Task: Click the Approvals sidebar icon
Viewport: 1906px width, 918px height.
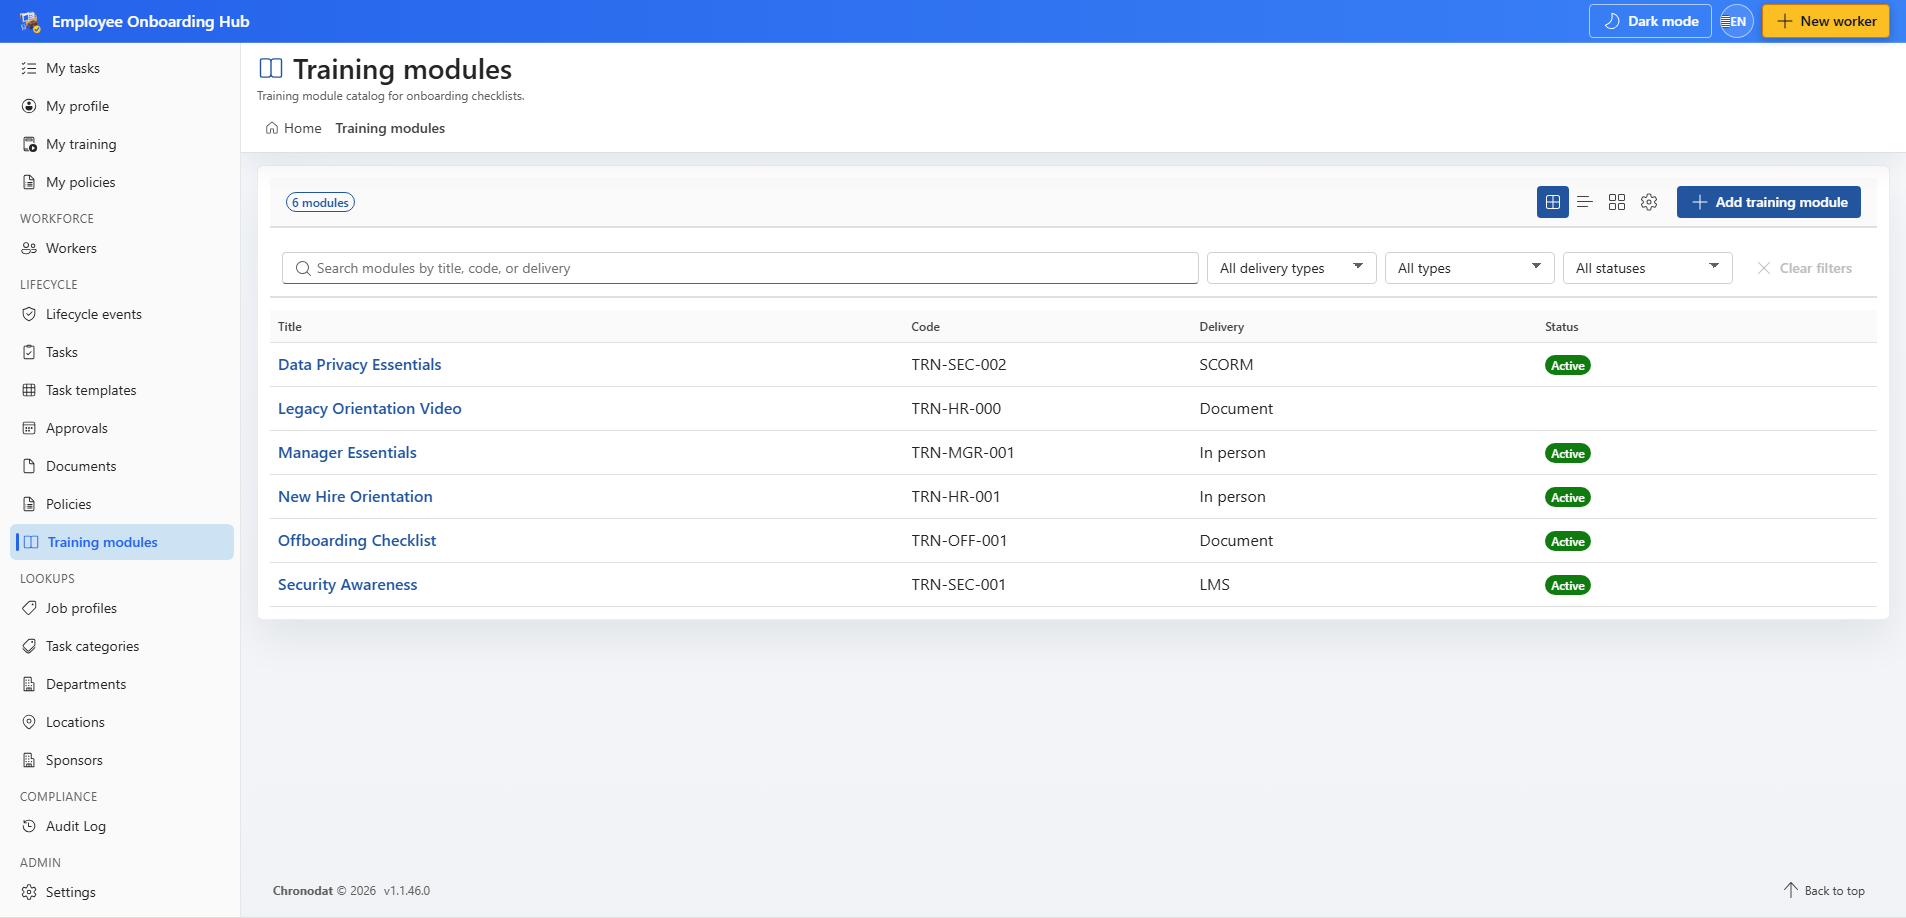Action: tap(29, 428)
